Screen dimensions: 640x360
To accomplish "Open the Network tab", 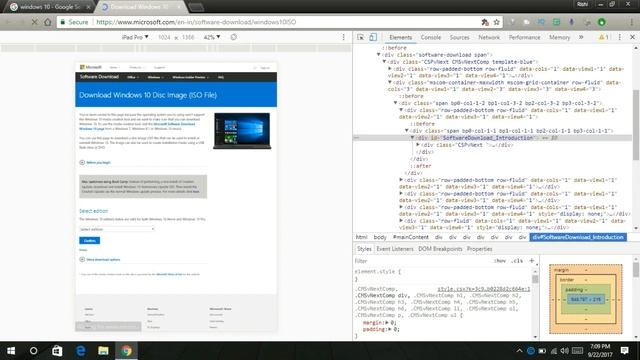I will [x=489, y=37].
